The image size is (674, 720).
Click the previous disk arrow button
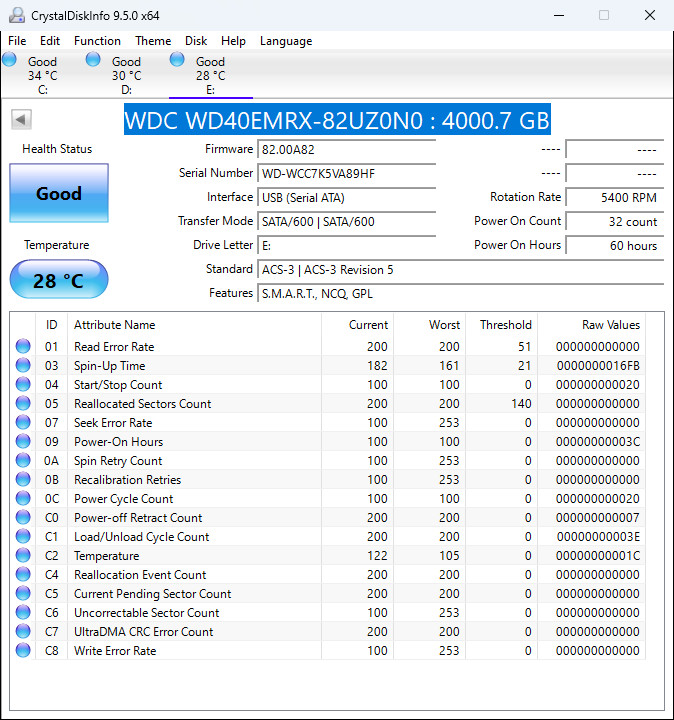coord(21,120)
